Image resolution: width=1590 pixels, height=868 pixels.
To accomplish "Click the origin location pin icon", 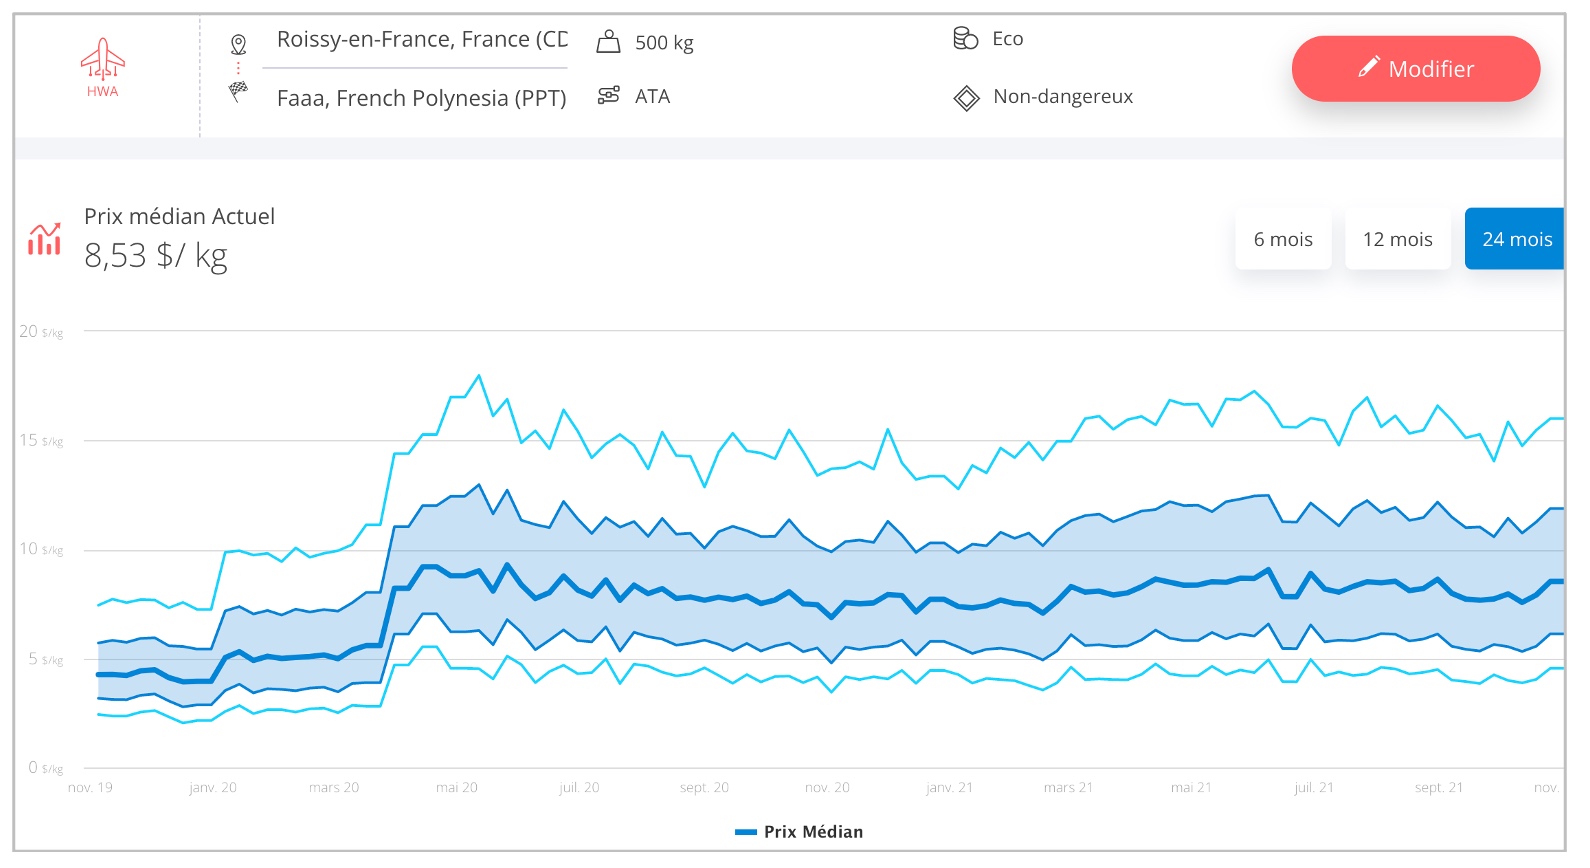I will [238, 44].
